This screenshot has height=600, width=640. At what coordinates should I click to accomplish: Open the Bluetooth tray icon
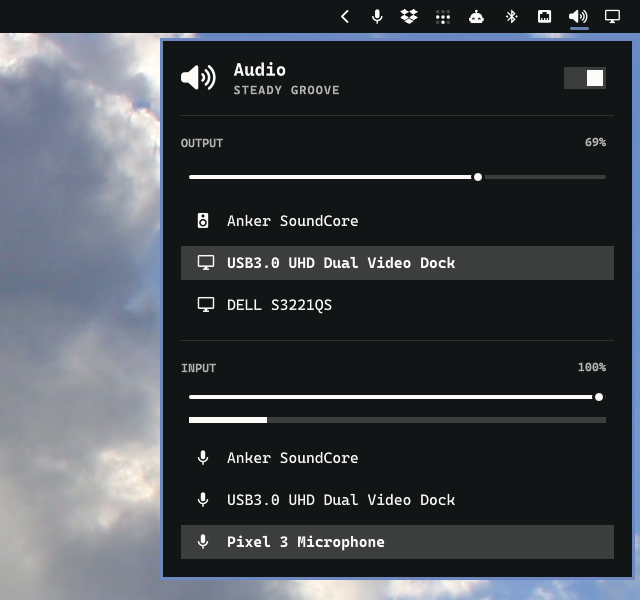(511, 17)
